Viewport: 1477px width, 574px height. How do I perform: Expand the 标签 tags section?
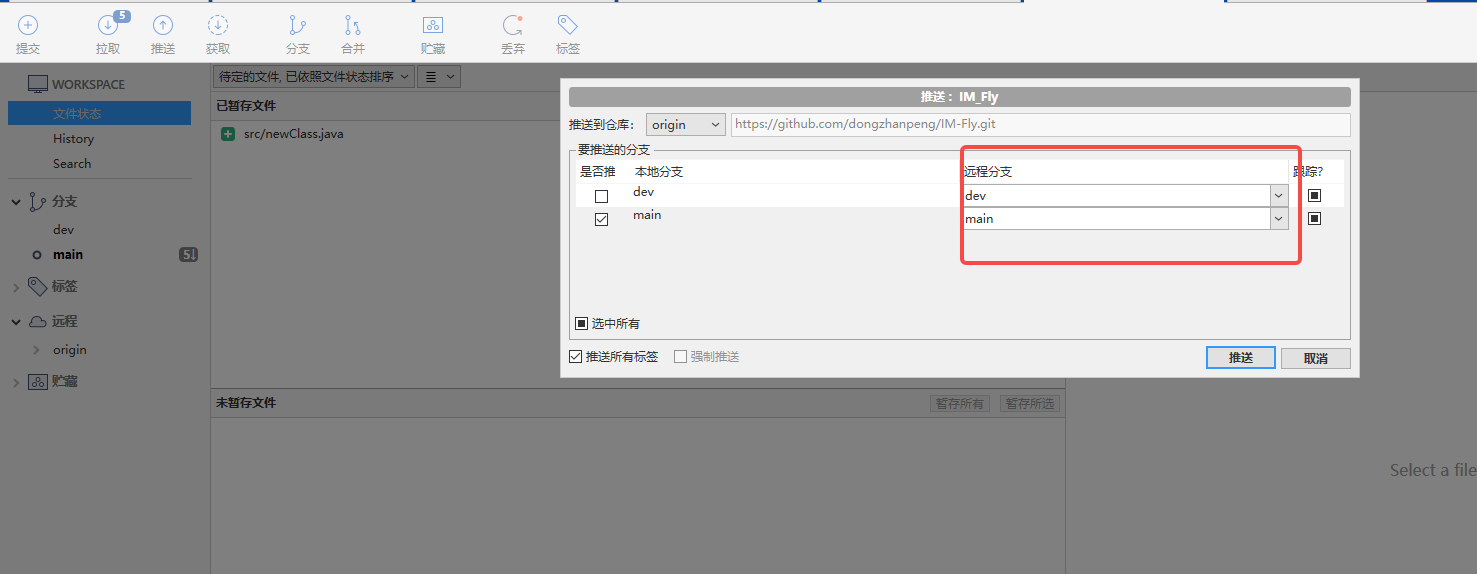point(16,287)
